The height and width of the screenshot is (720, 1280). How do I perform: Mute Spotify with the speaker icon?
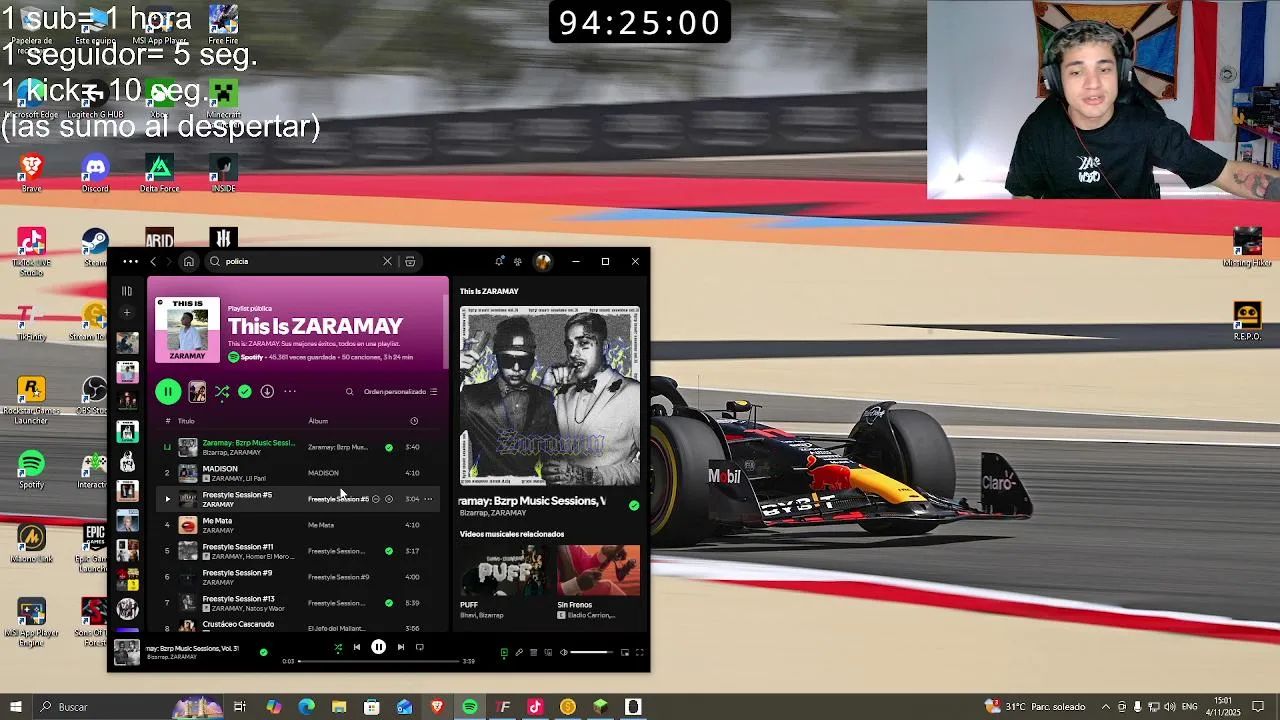[x=563, y=653]
